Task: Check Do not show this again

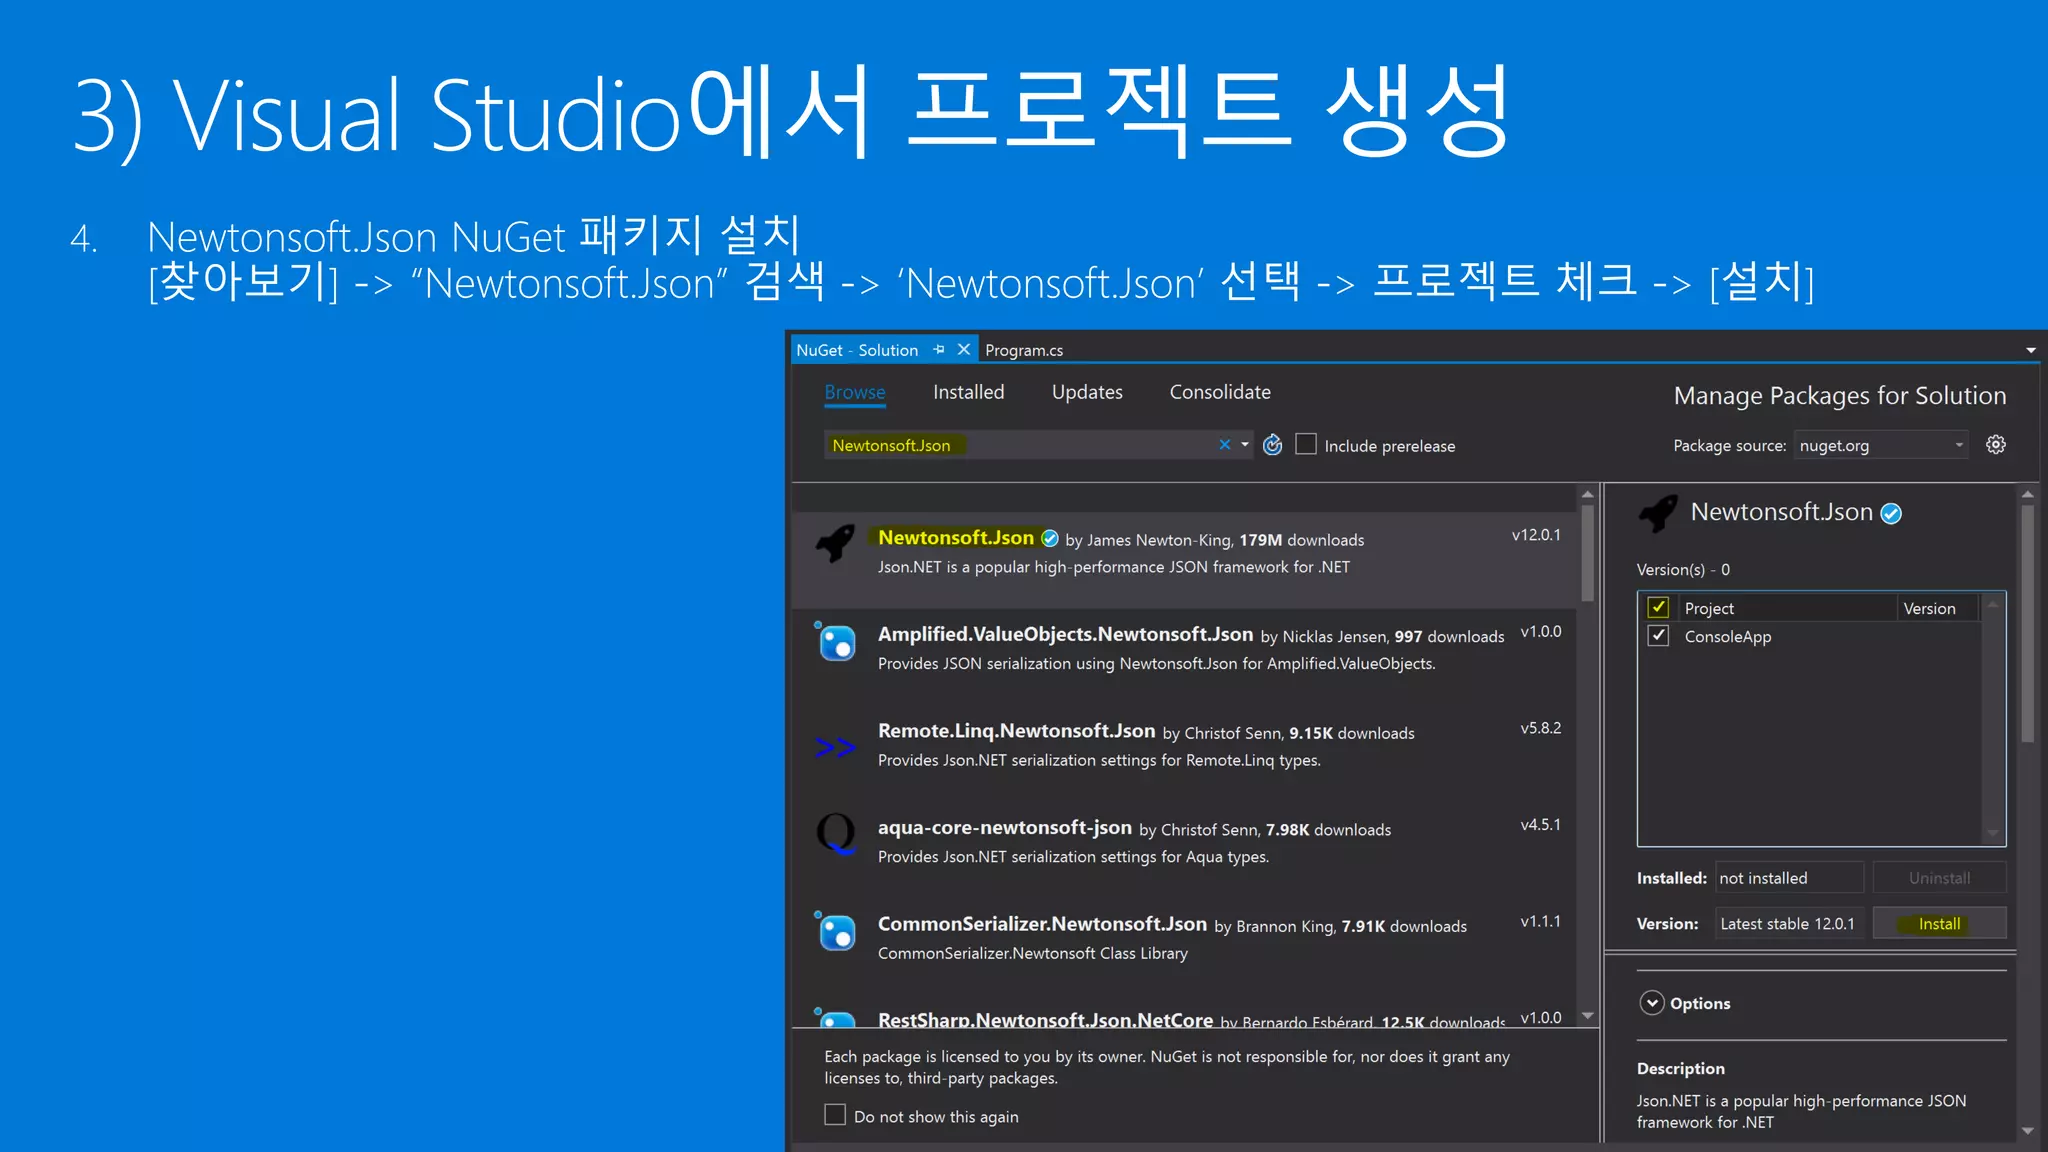Action: (835, 1115)
